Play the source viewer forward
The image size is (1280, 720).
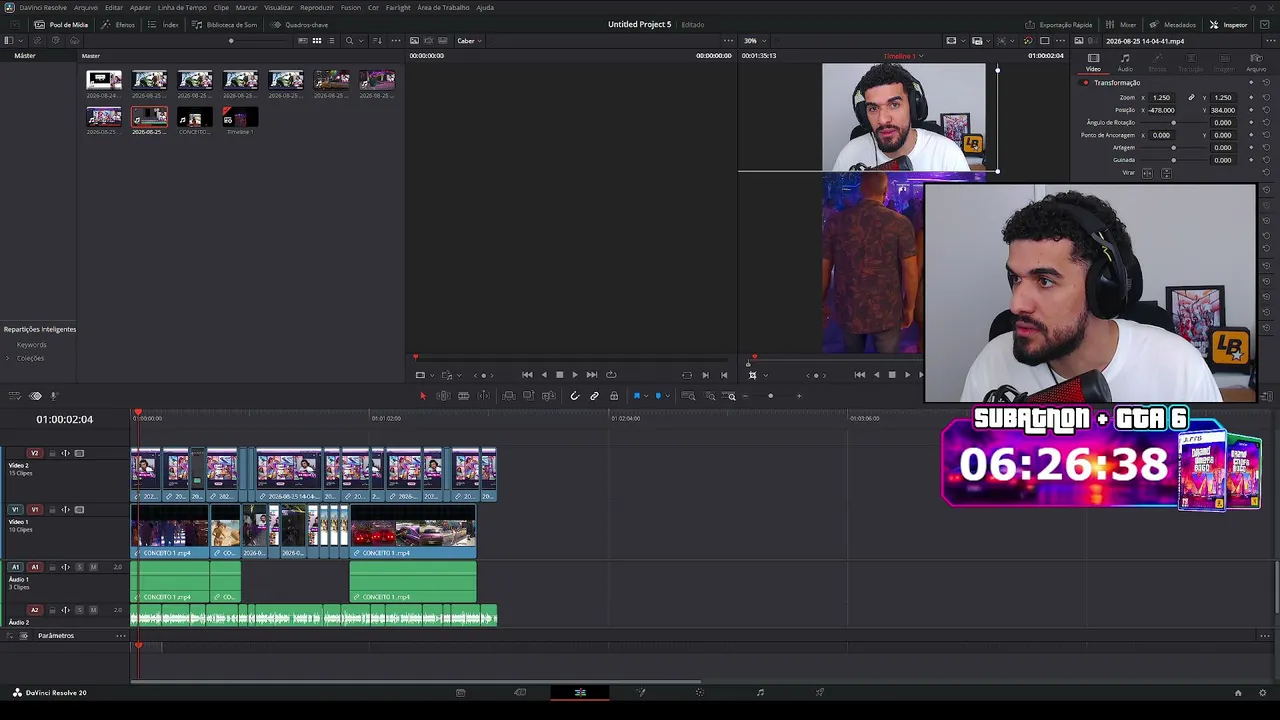pyautogui.click(x=574, y=375)
